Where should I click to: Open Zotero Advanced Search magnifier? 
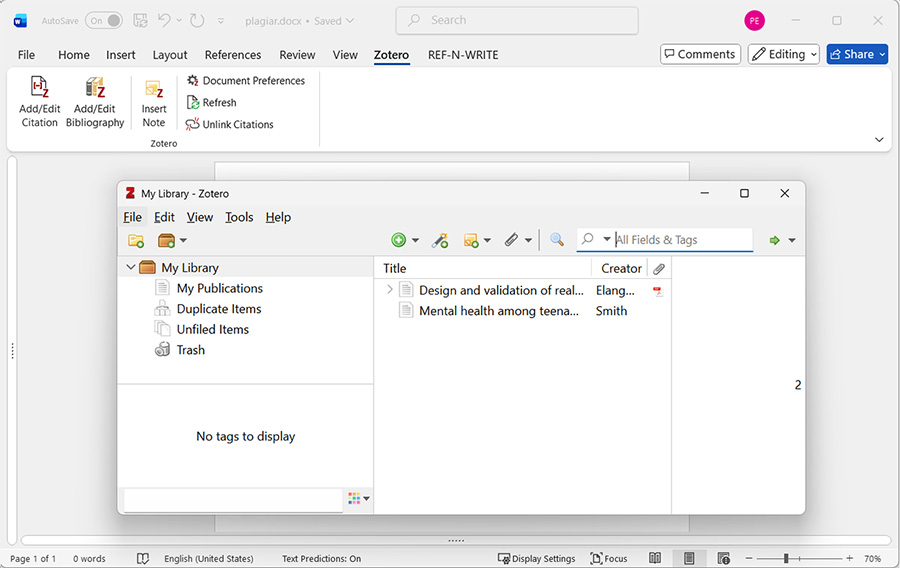coord(556,239)
